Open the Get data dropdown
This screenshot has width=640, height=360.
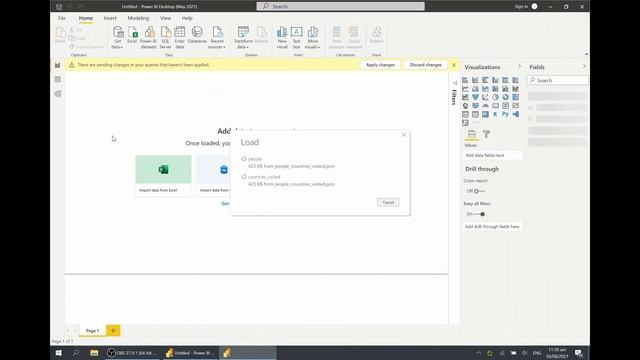tap(118, 38)
